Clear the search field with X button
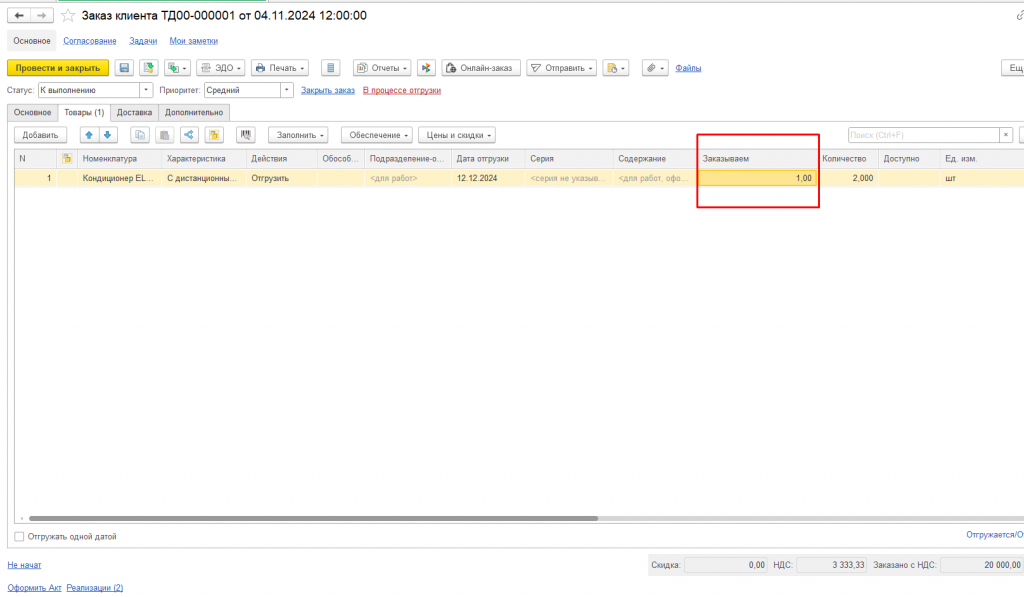Screen dimensions: 1024x597 point(1006,135)
